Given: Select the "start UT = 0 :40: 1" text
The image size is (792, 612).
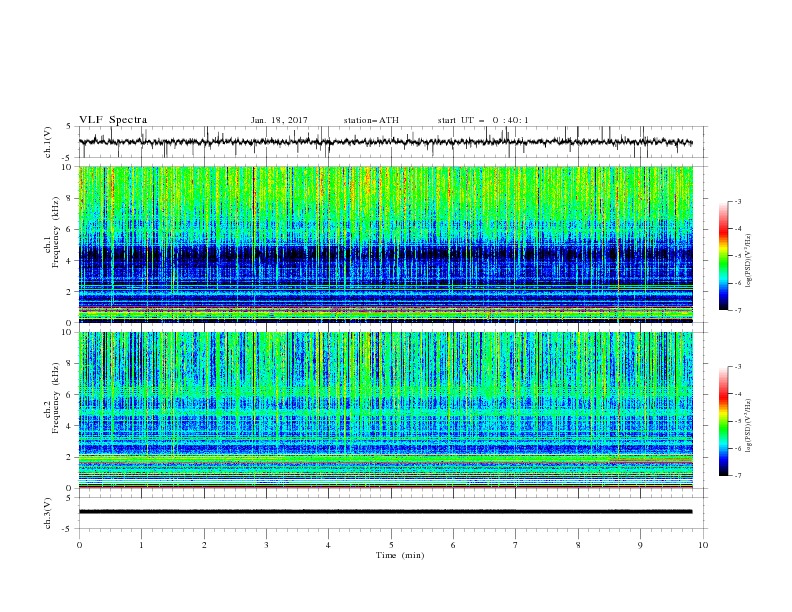Looking at the screenshot, I should pos(483,120).
